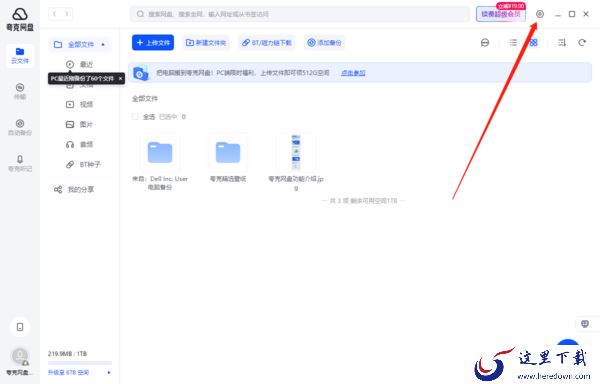Click the 夸克网盘 cloud logo
This screenshot has width=600, height=384.
(x=20, y=15)
